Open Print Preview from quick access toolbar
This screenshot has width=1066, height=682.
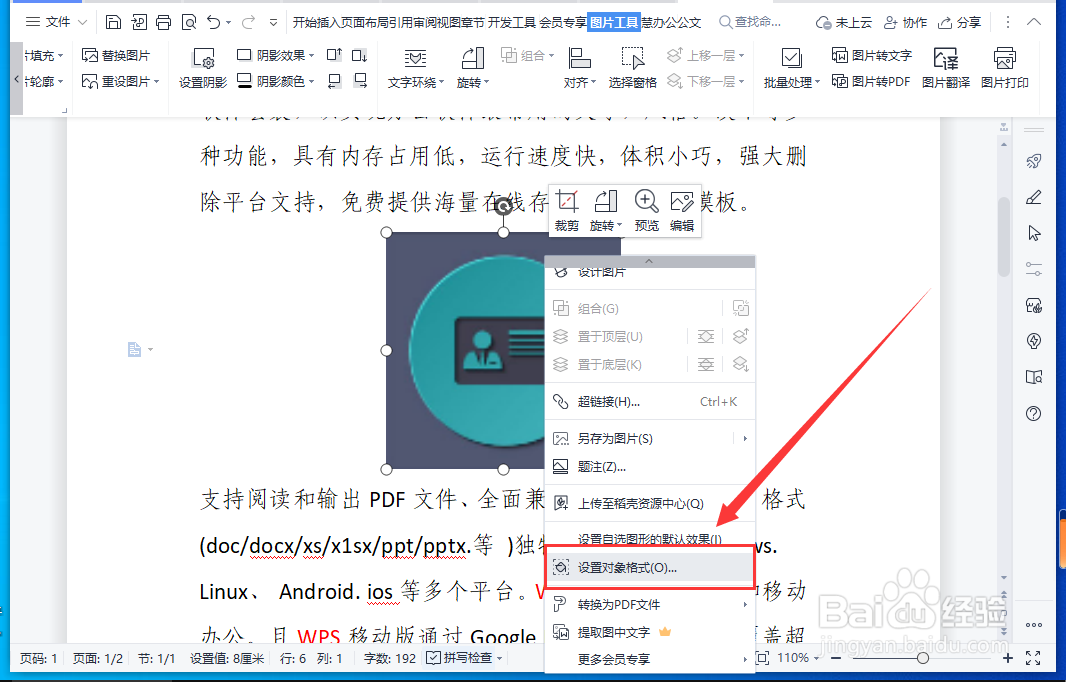189,22
